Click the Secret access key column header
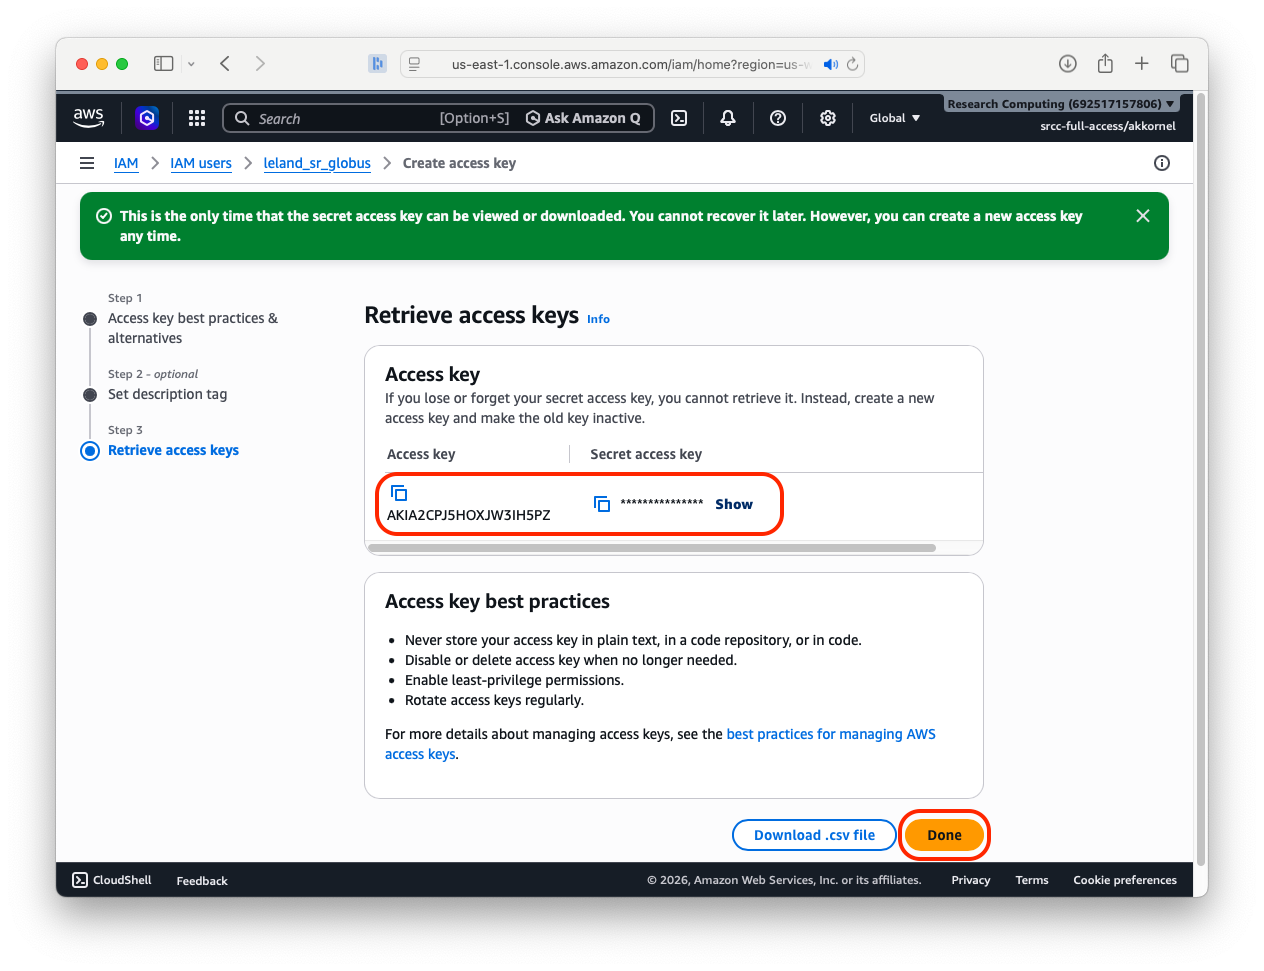Viewport: 1264px width, 971px height. coord(646,454)
